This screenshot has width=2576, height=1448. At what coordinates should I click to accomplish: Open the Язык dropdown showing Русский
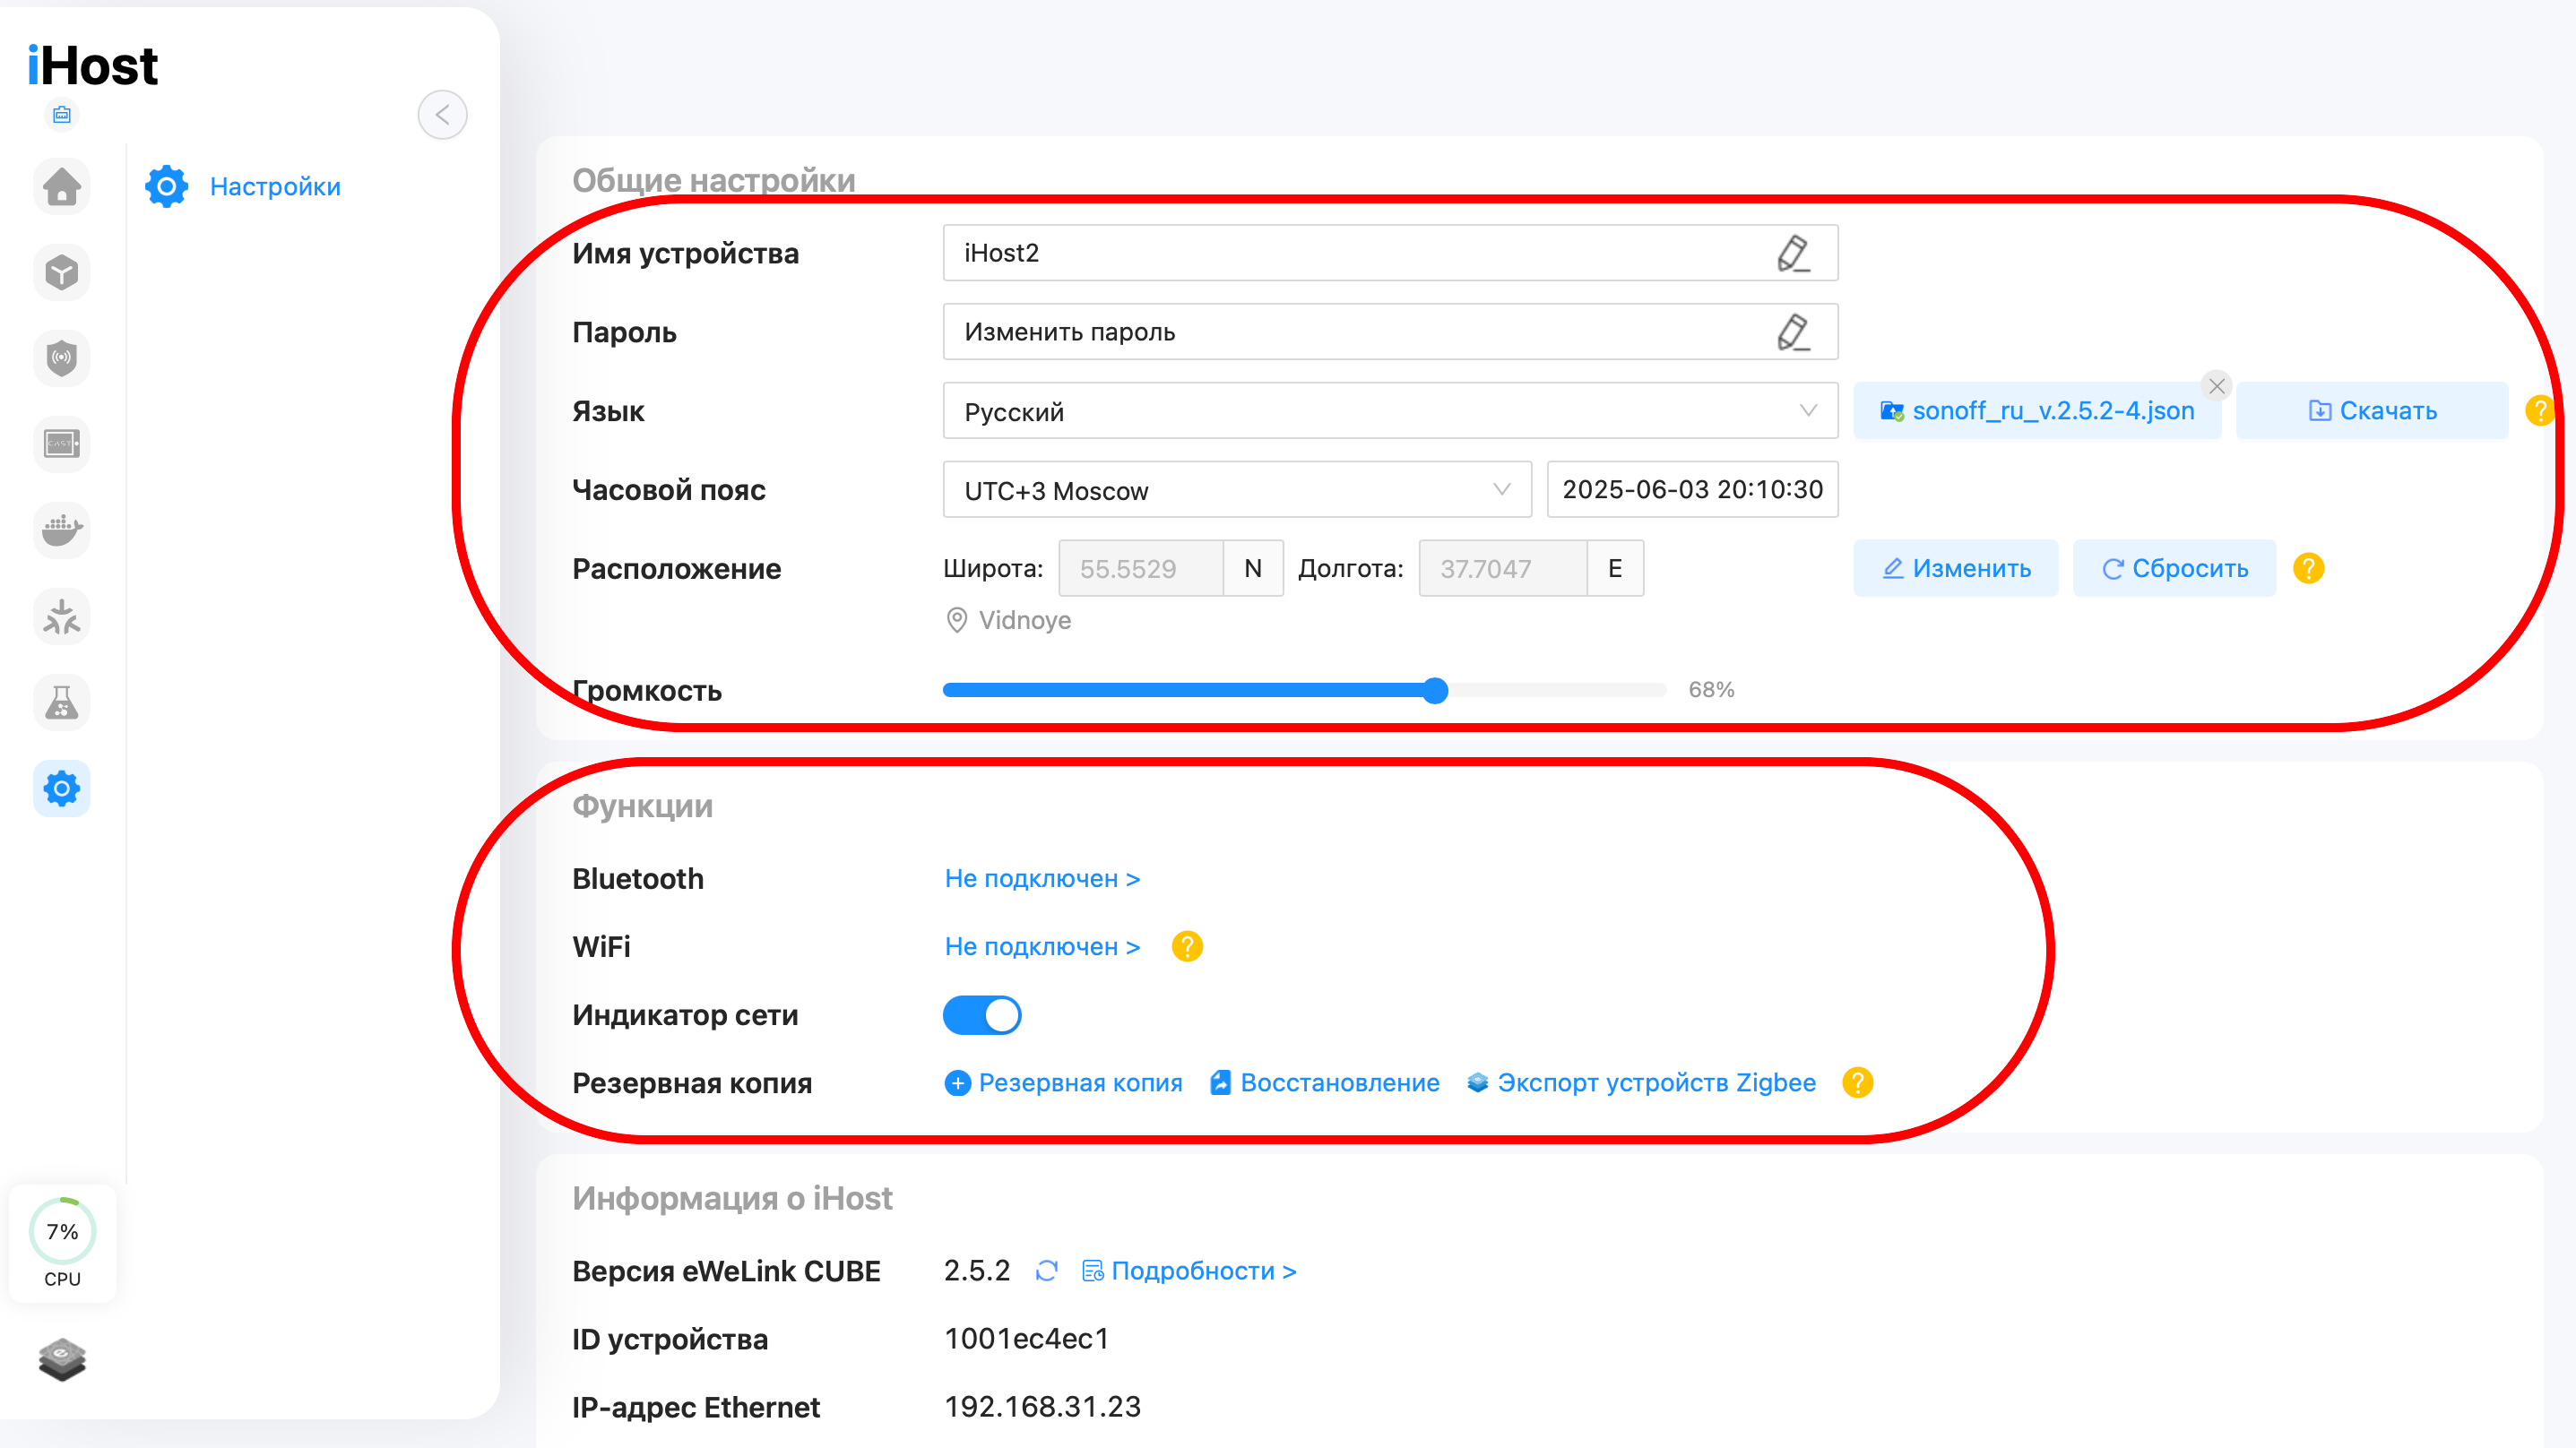pyautogui.click(x=1390, y=410)
